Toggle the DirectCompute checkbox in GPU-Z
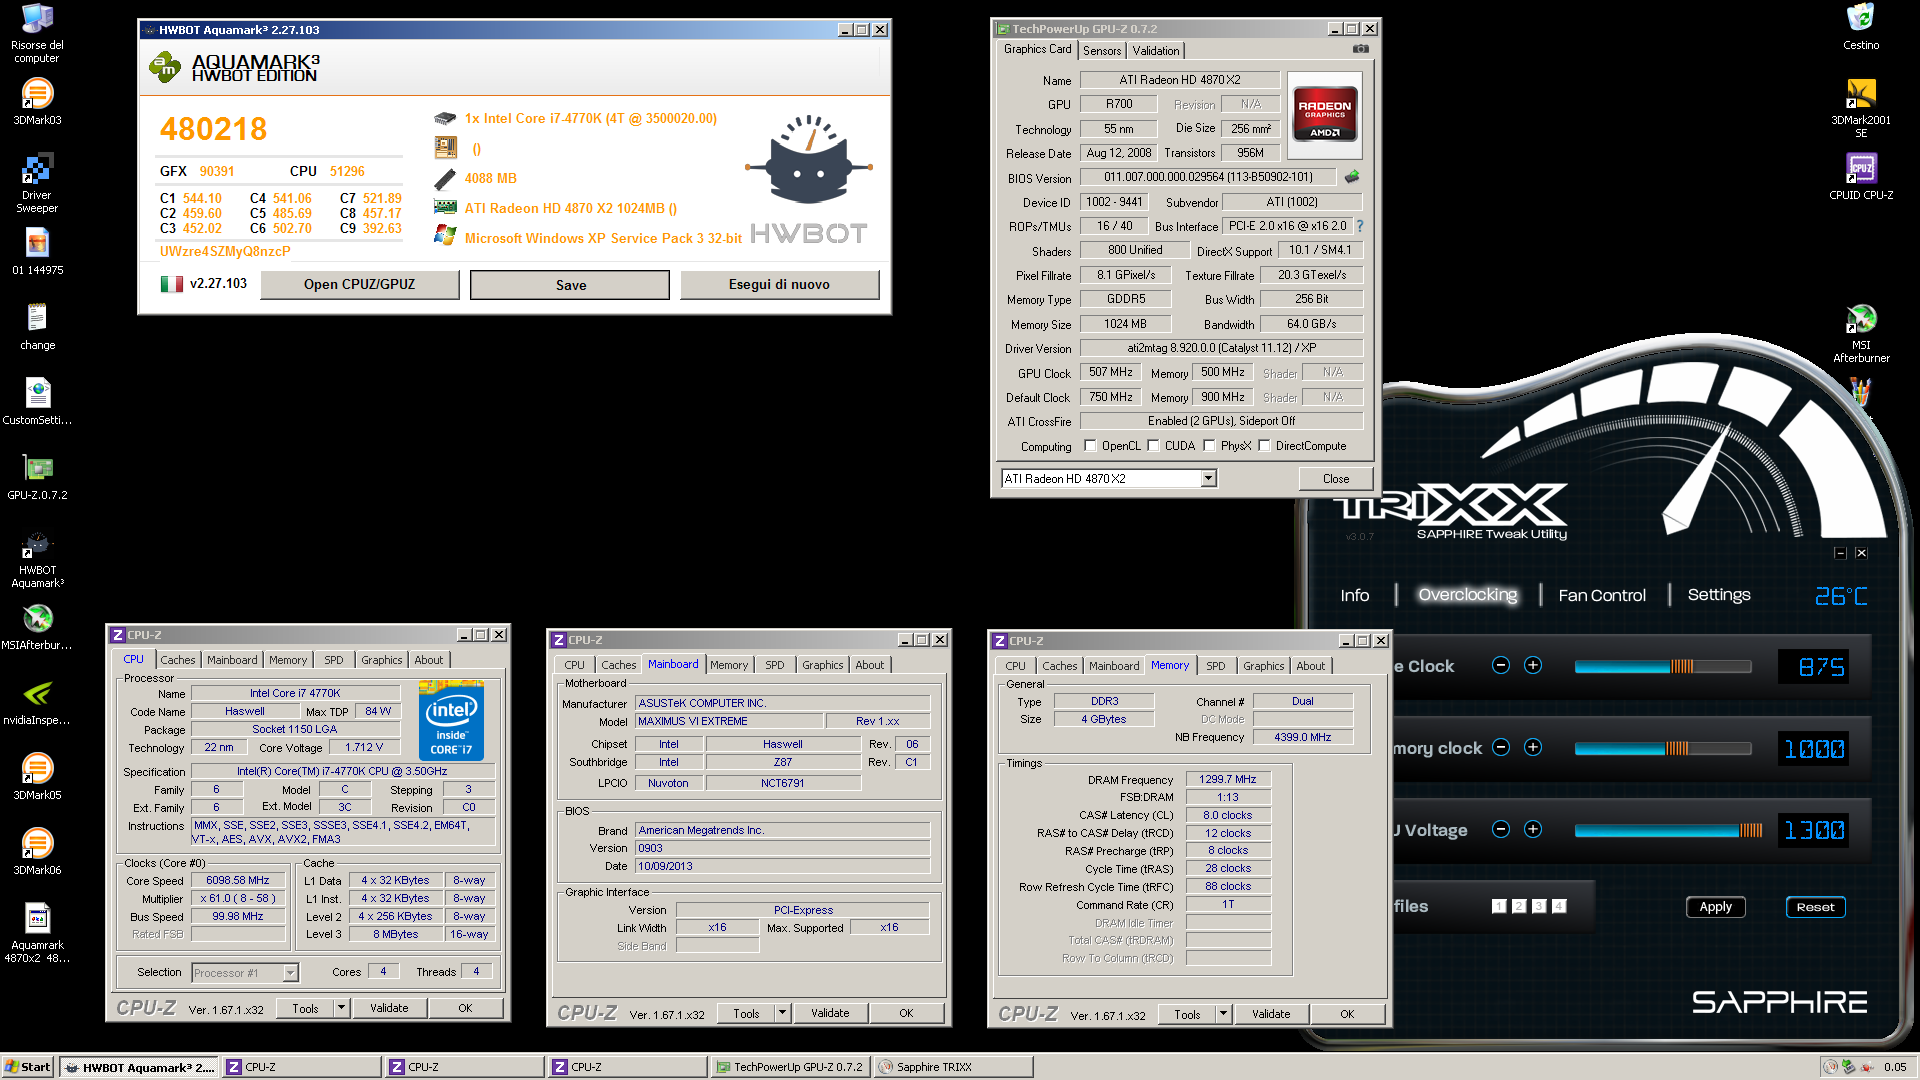 point(1265,446)
